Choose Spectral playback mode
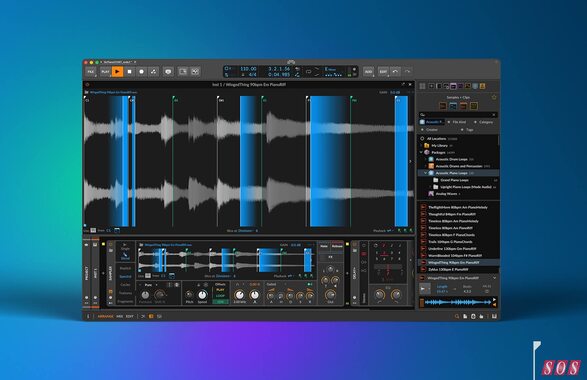This screenshot has width=587, height=380. click(125, 276)
